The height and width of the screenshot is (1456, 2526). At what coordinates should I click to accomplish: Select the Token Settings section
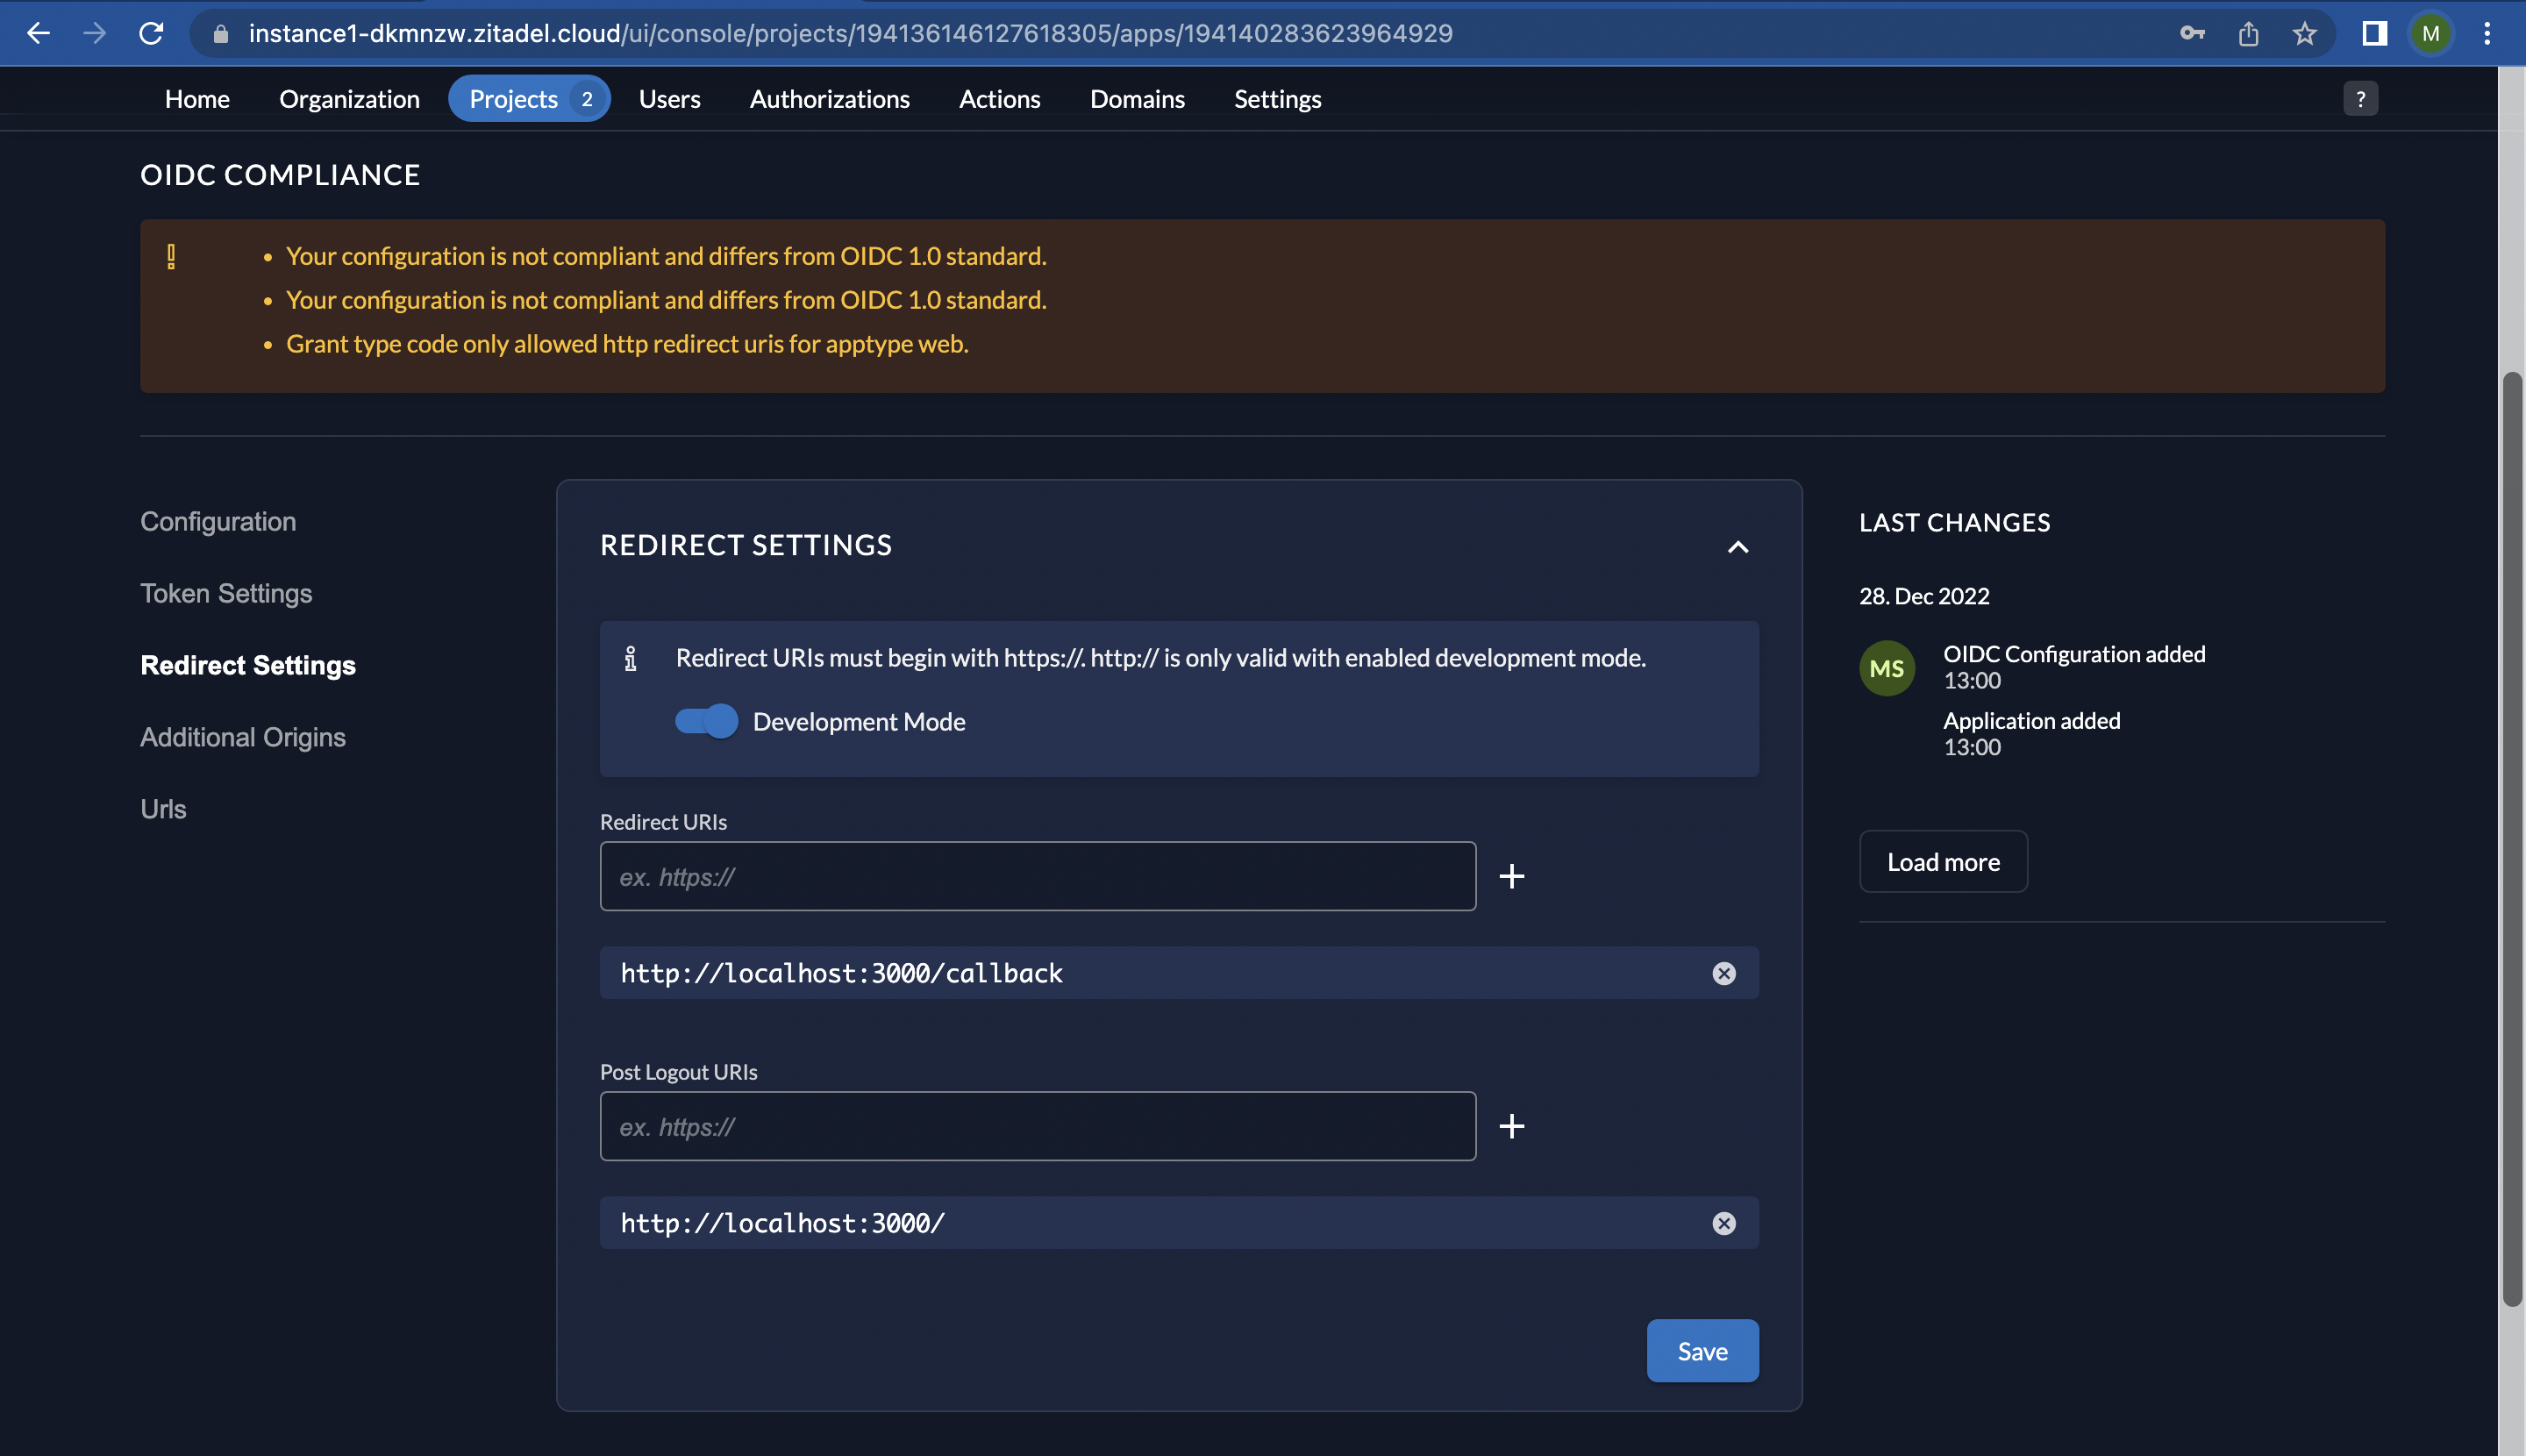click(x=225, y=594)
